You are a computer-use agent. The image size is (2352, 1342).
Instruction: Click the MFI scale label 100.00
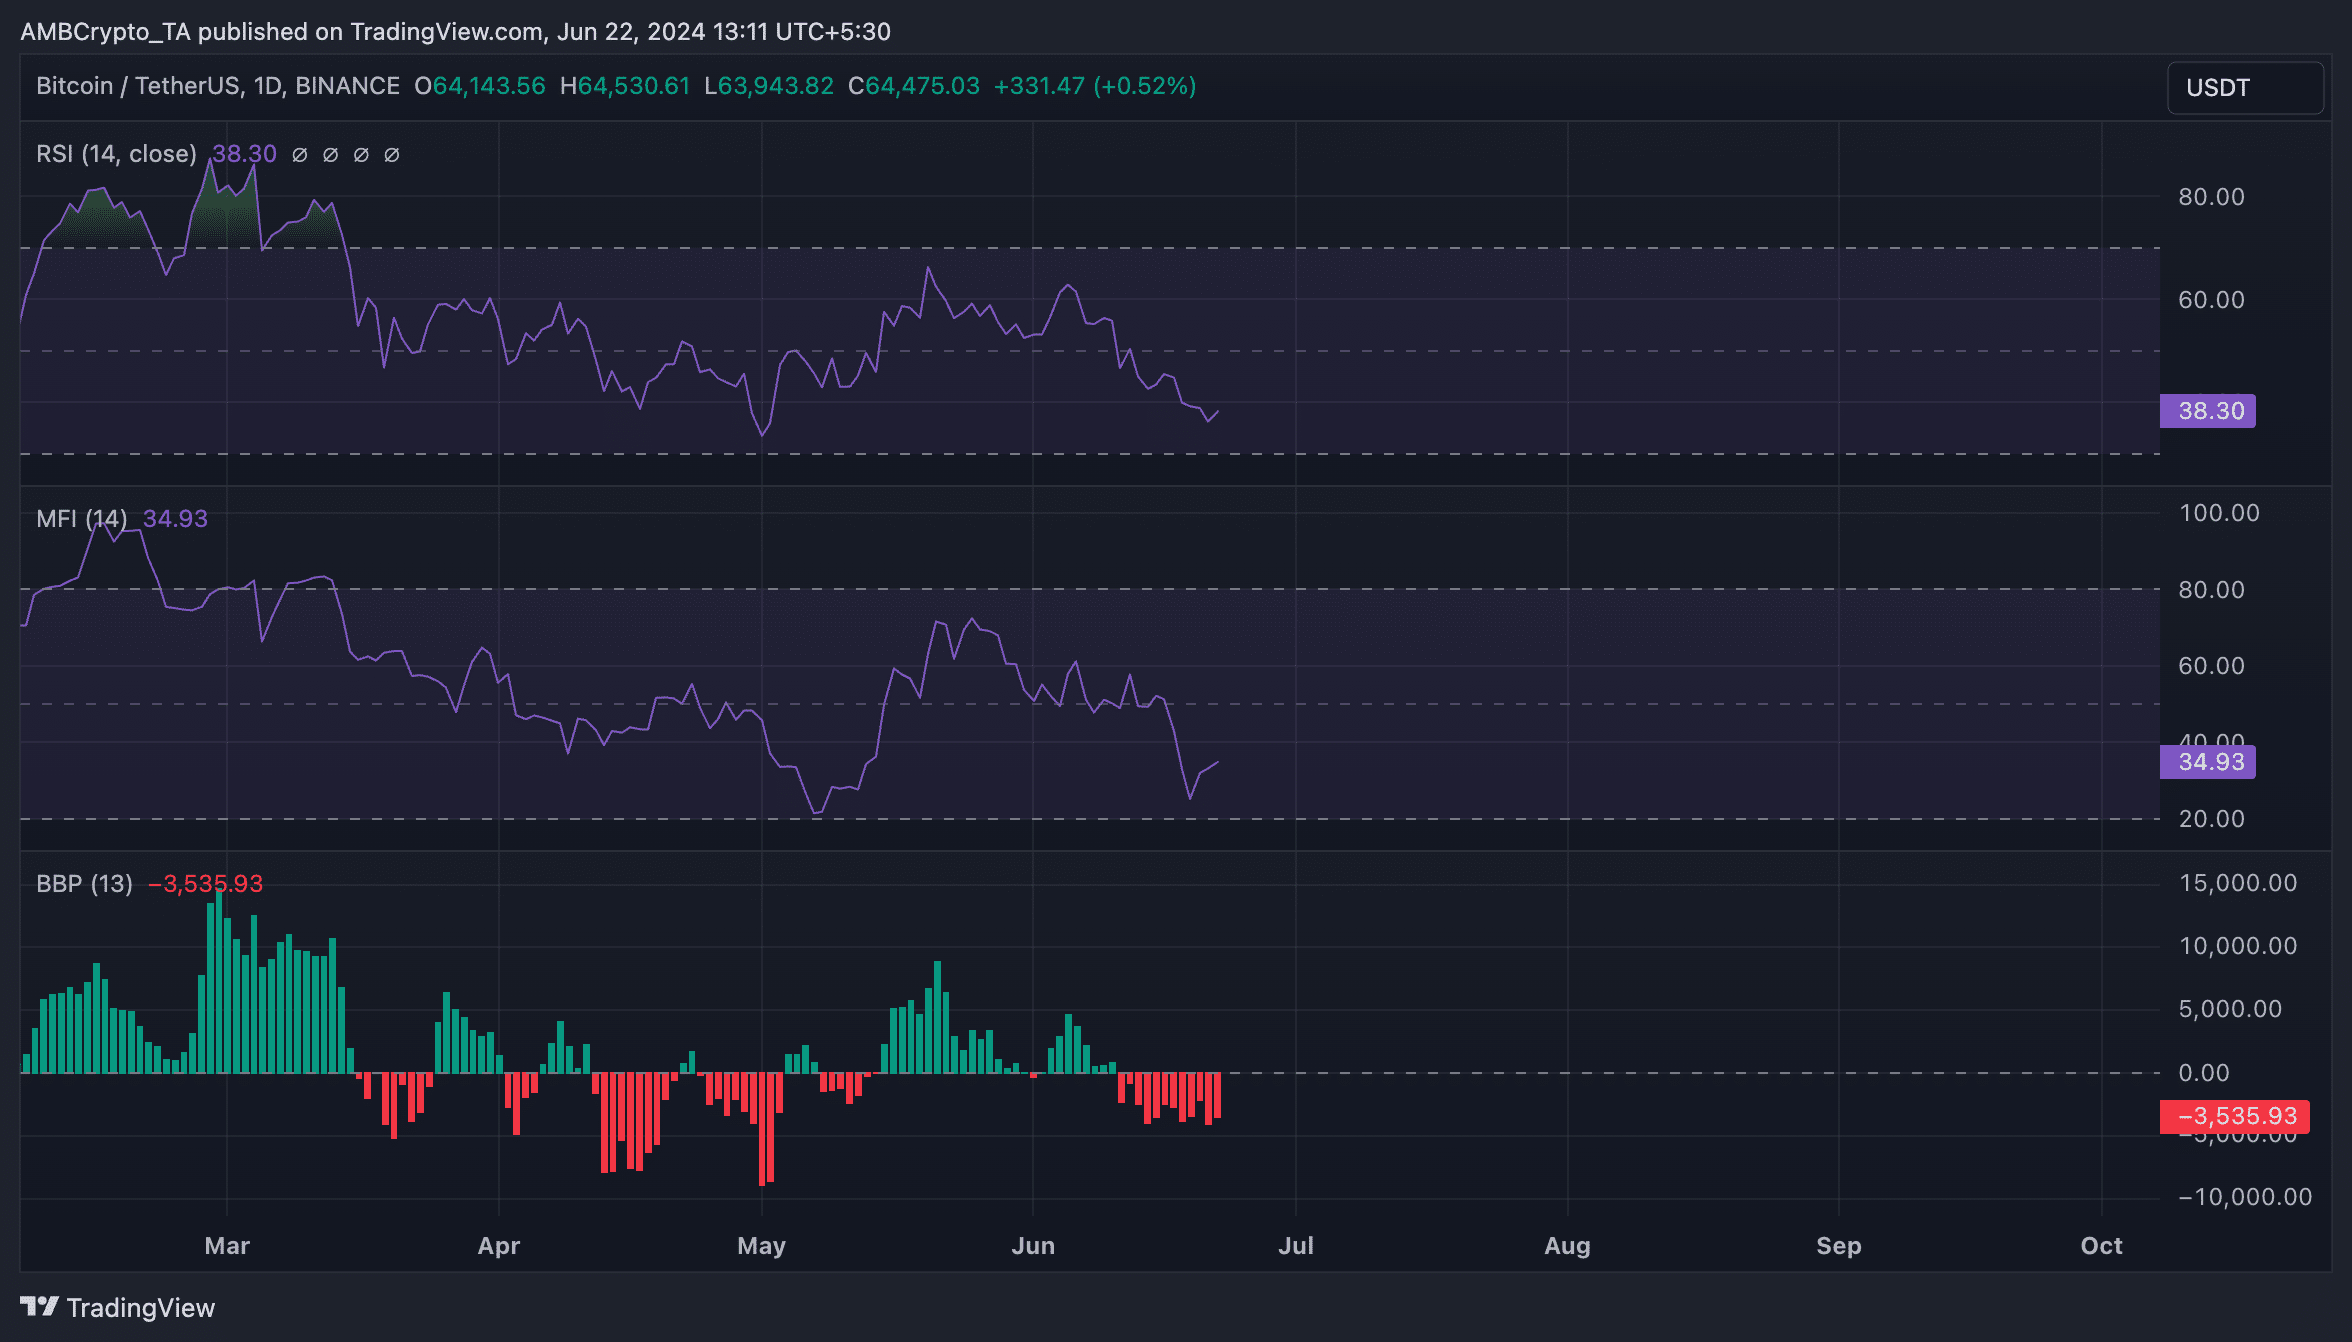[2219, 513]
